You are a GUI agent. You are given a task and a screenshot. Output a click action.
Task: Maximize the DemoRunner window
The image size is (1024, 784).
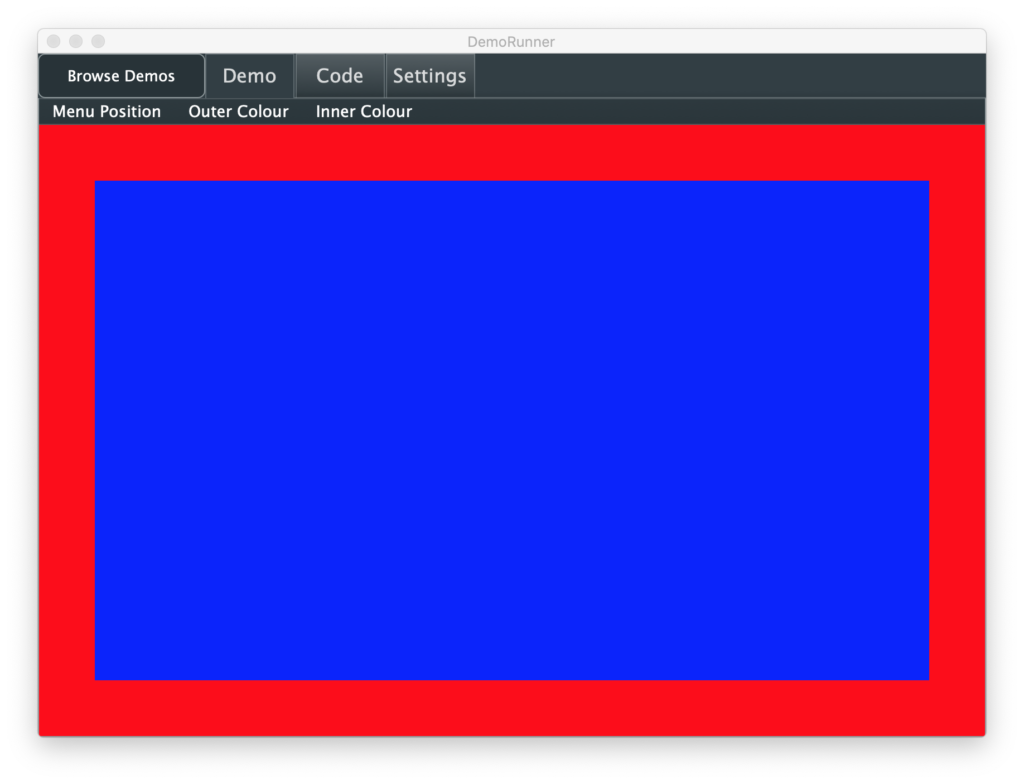pyautogui.click(x=98, y=41)
